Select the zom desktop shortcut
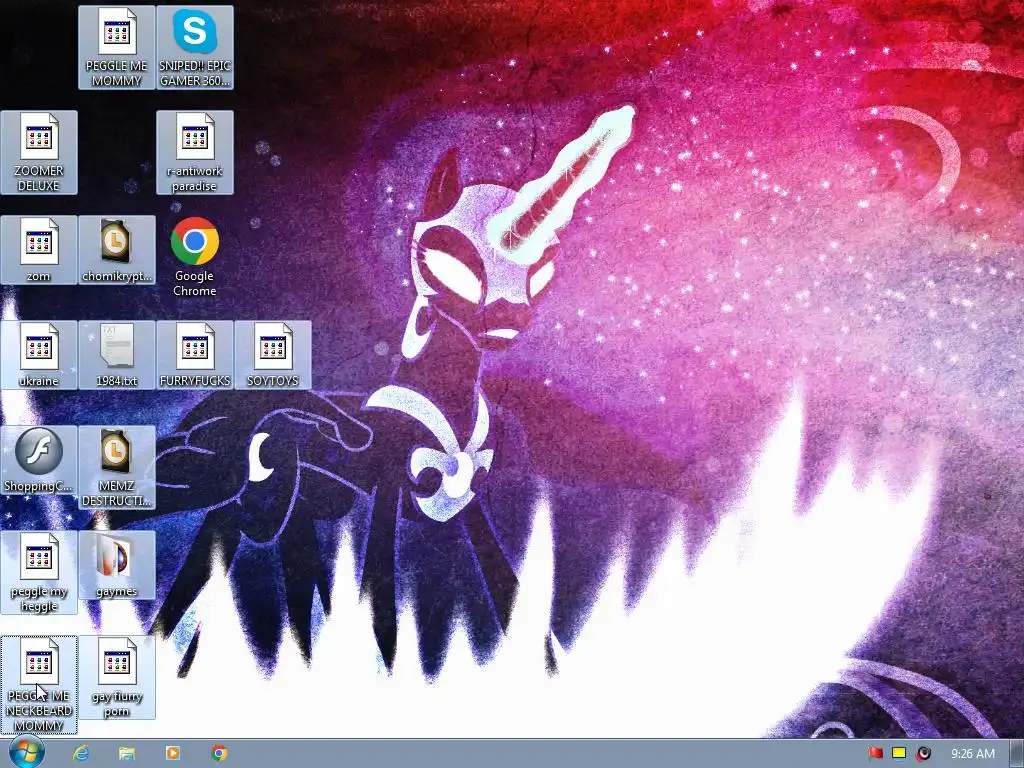1024x768 pixels. click(x=39, y=250)
